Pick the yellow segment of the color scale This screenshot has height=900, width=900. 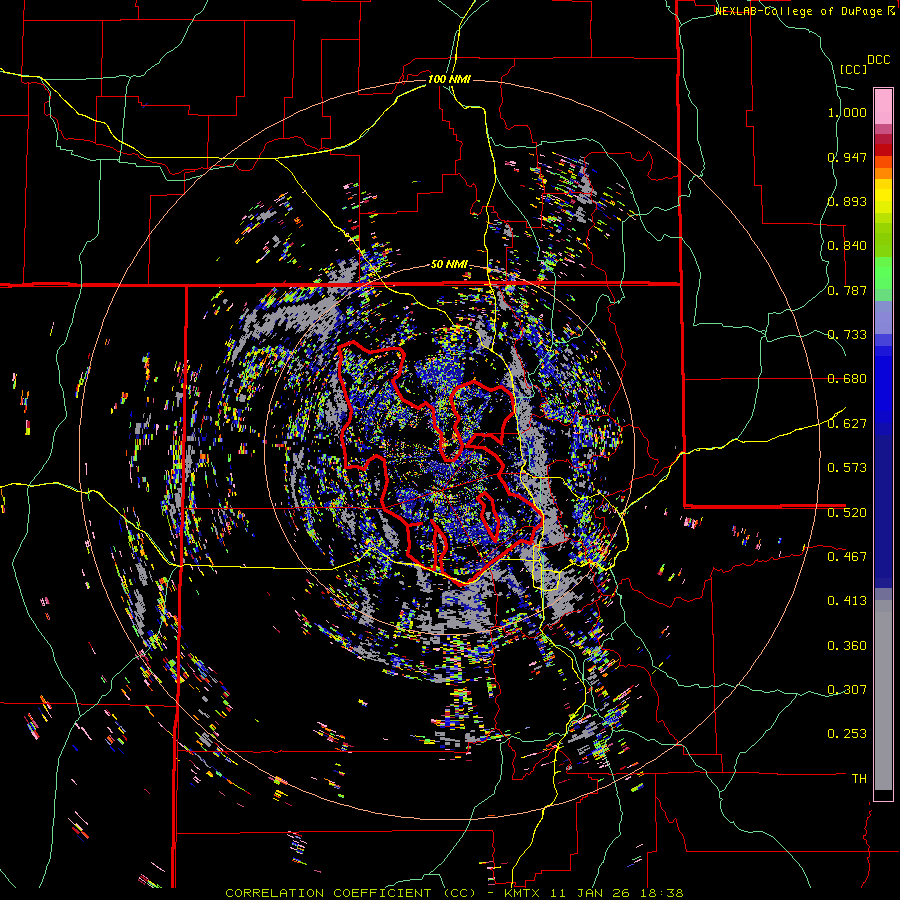coord(883,196)
